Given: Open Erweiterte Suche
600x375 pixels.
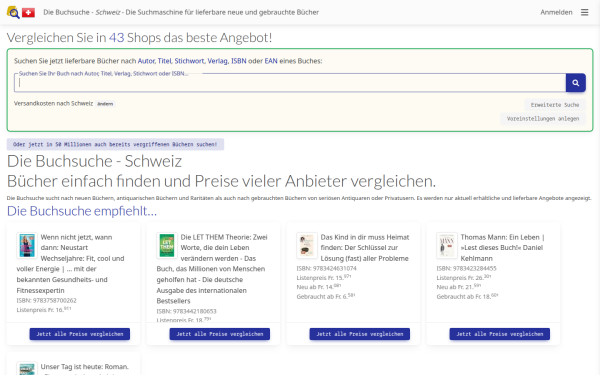Looking at the screenshot, I should [554, 105].
